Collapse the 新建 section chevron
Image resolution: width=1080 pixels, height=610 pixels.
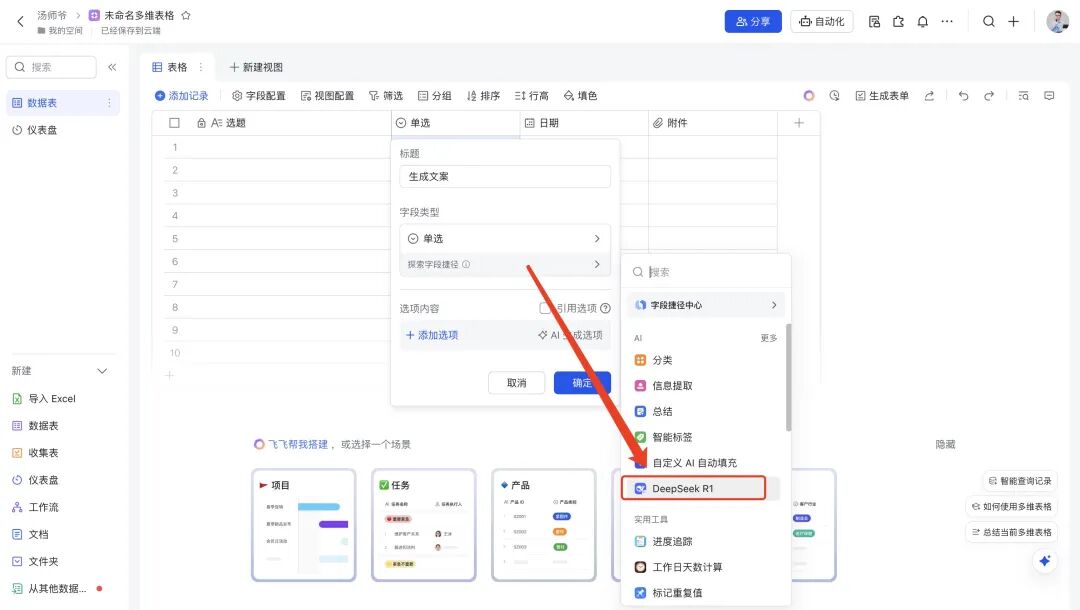click(x=102, y=371)
